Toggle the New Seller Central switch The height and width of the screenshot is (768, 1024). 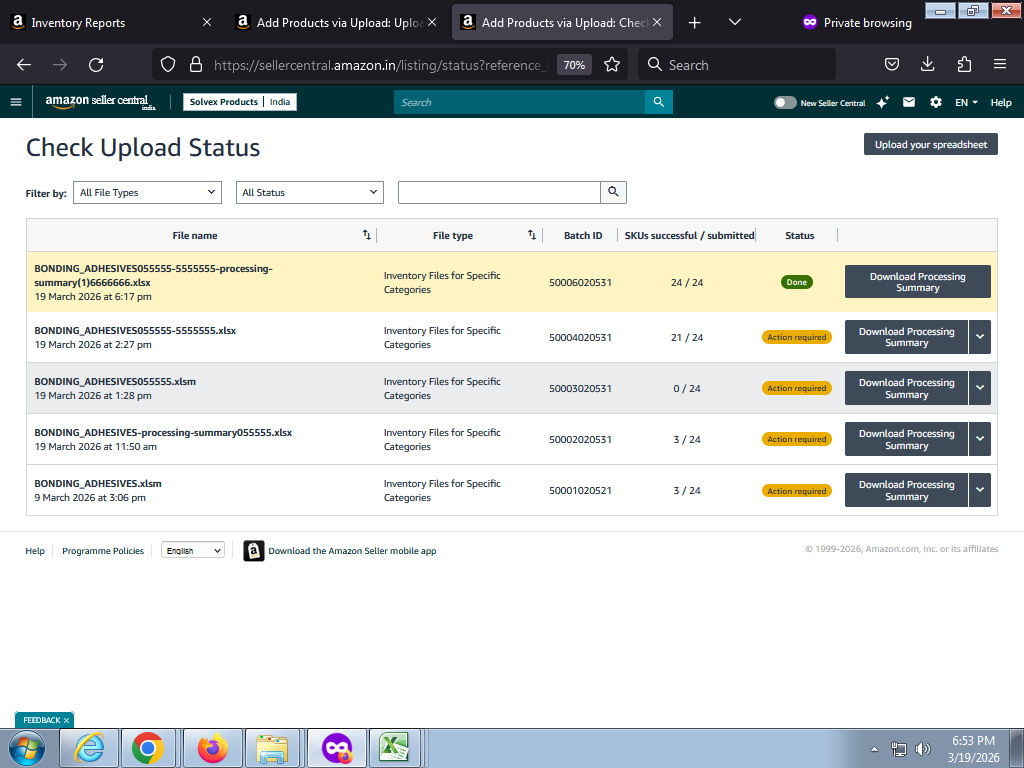(x=785, y=103)
